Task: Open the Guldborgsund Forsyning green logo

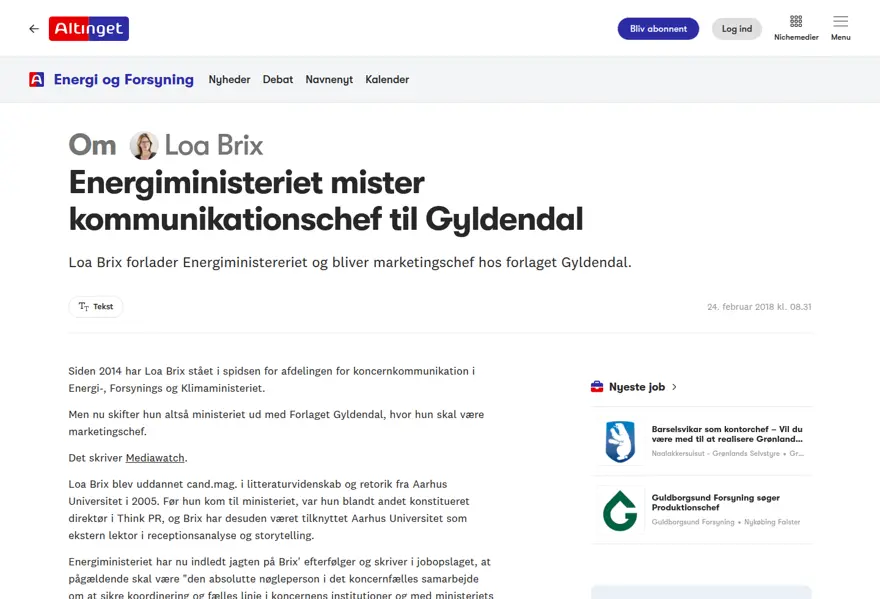Action: tap(620, 510)
